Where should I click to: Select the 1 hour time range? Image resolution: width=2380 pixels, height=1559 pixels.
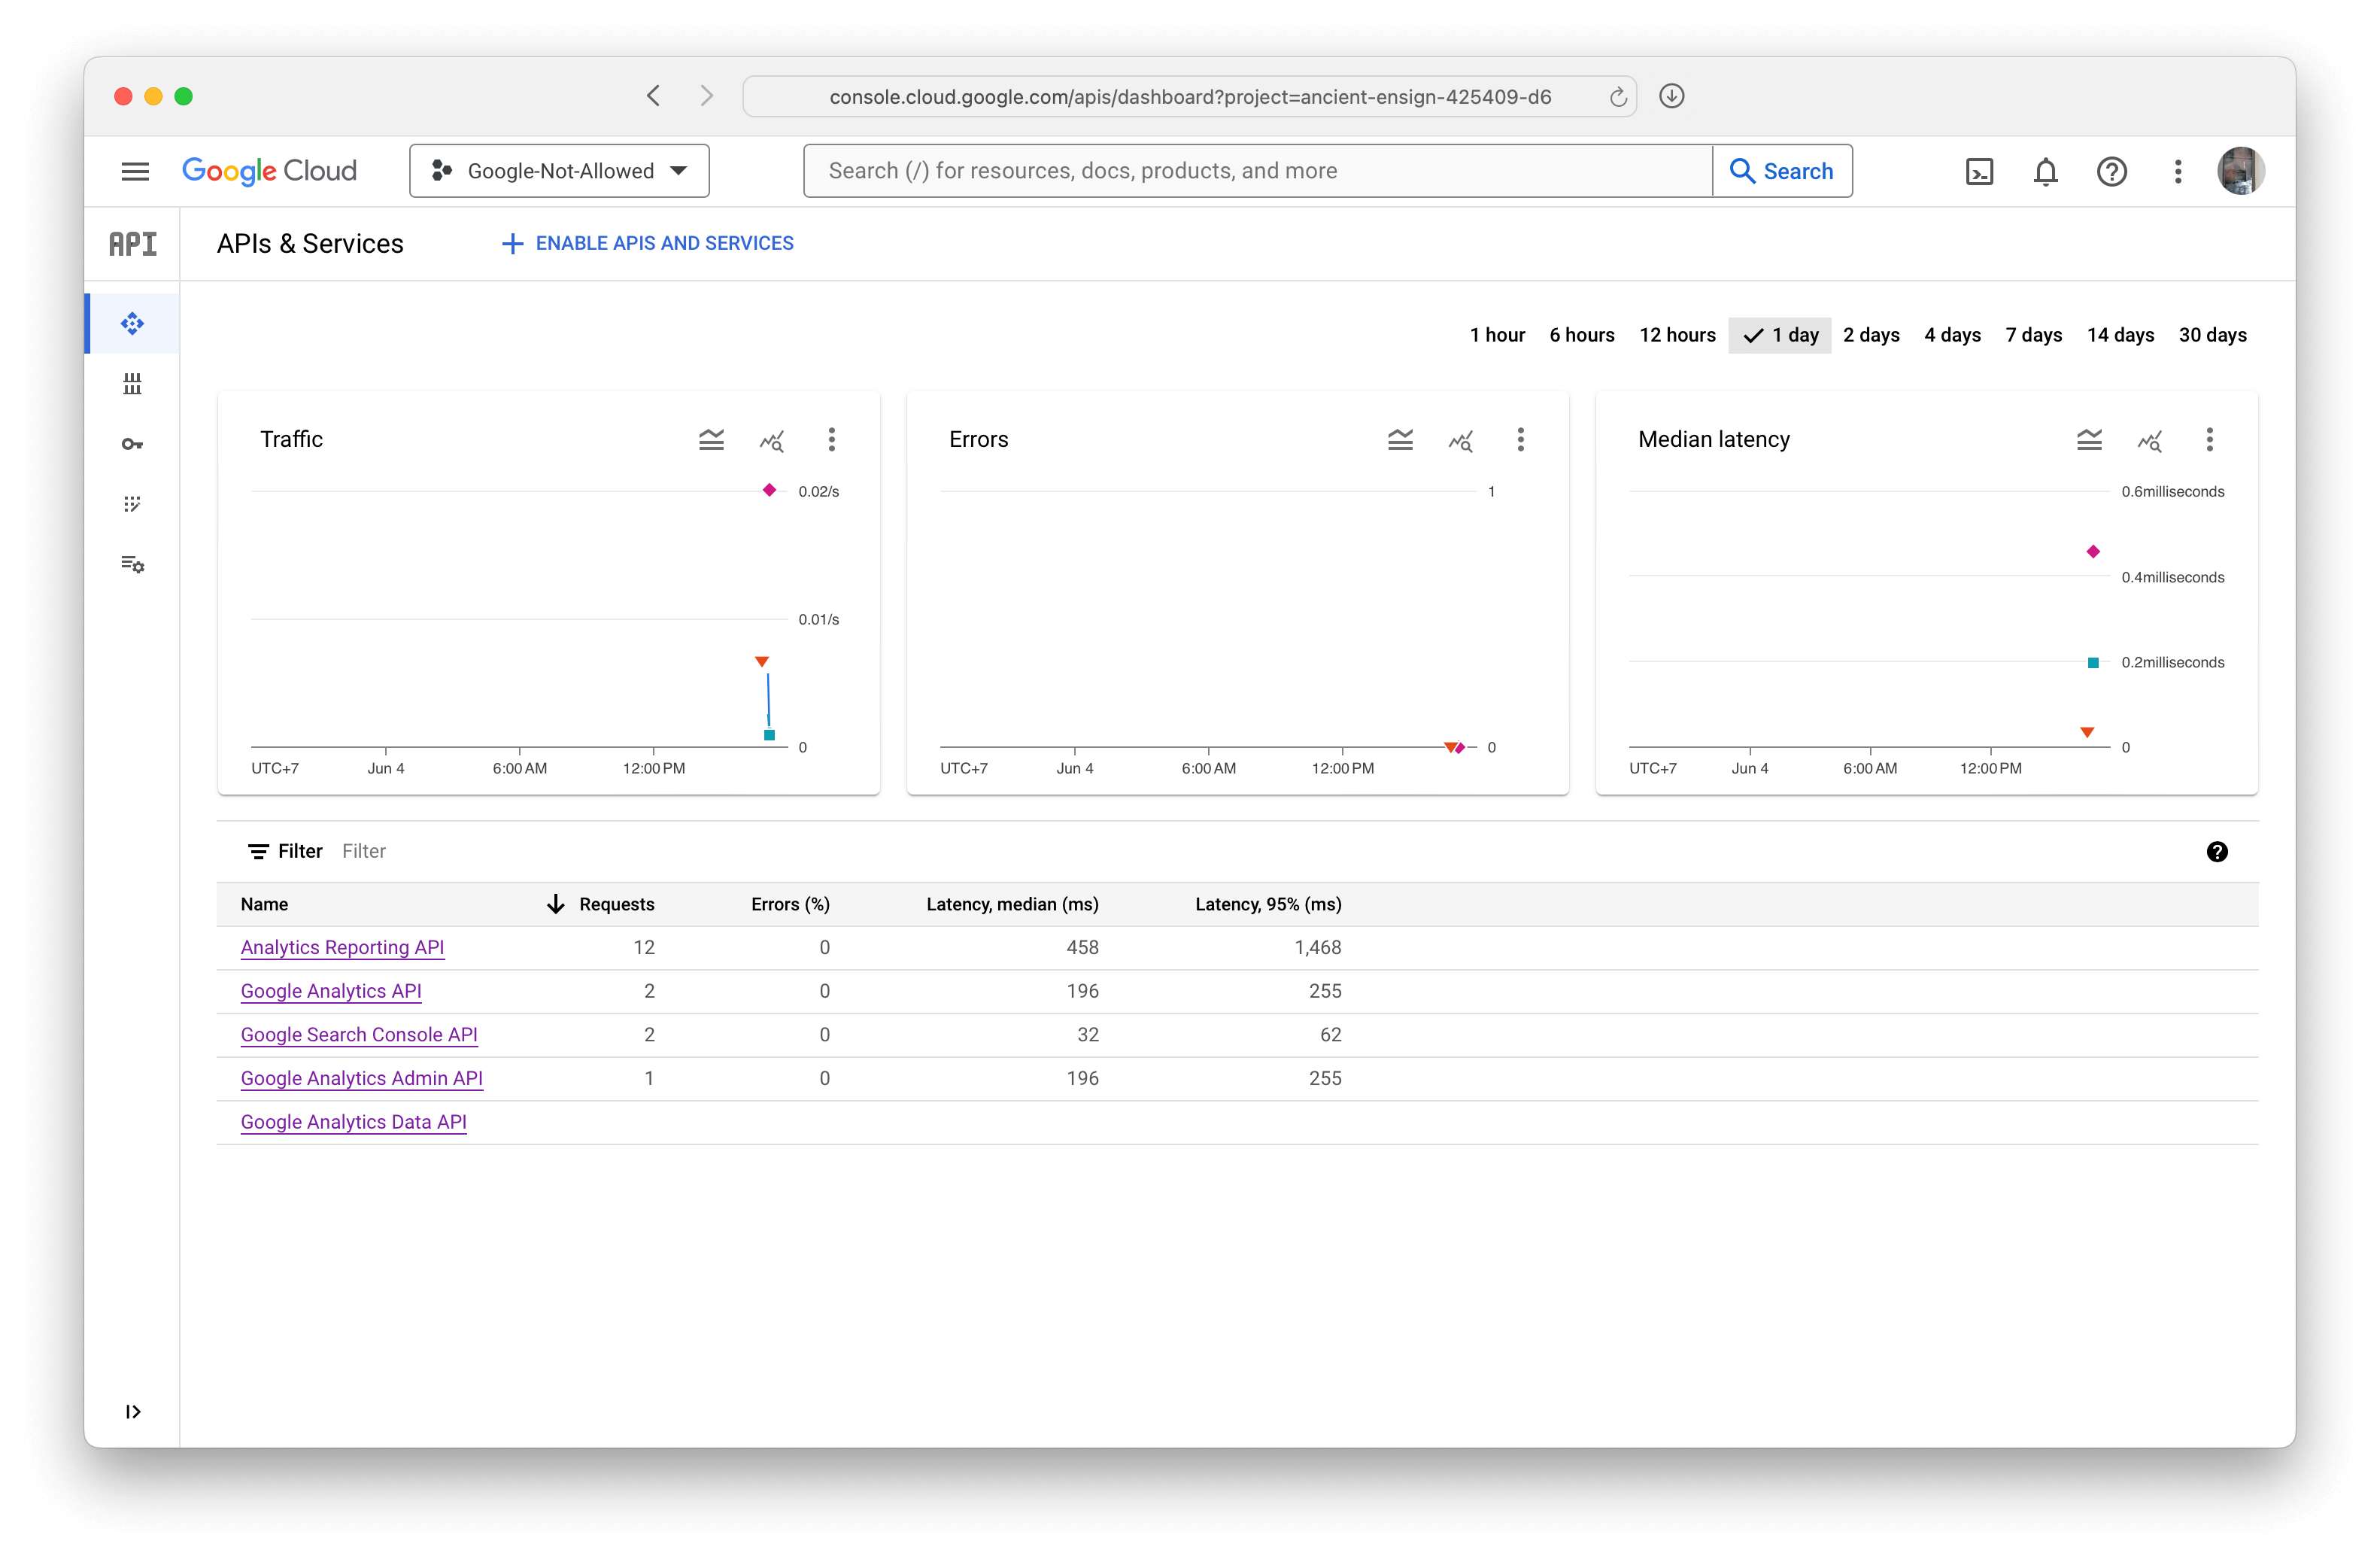click(1496, 335)
